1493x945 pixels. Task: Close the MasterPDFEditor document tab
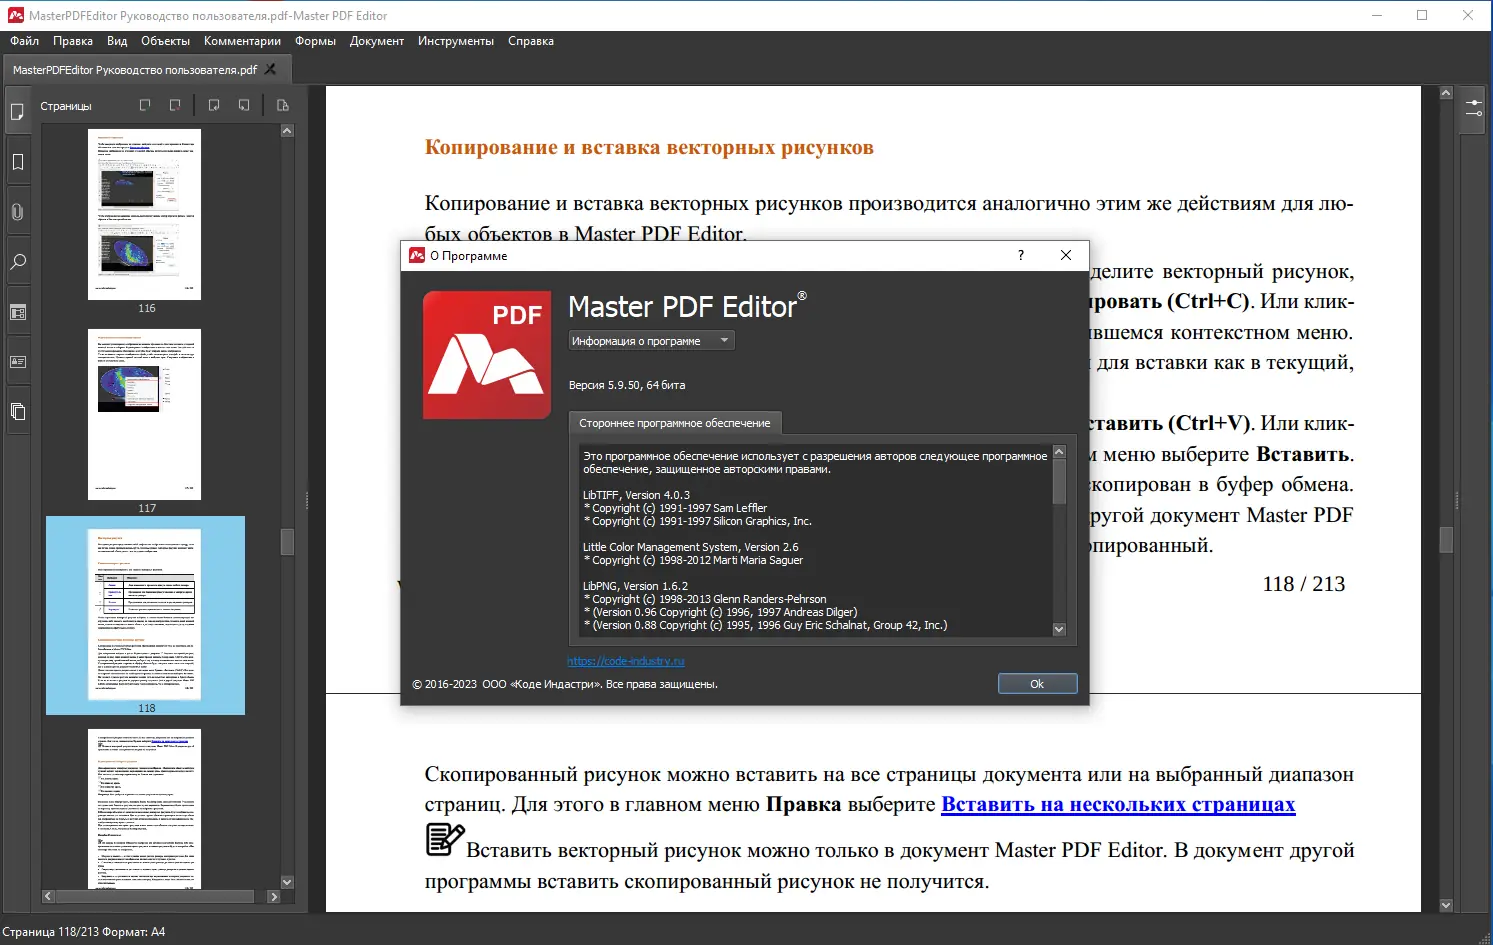[x=270, y=69]
